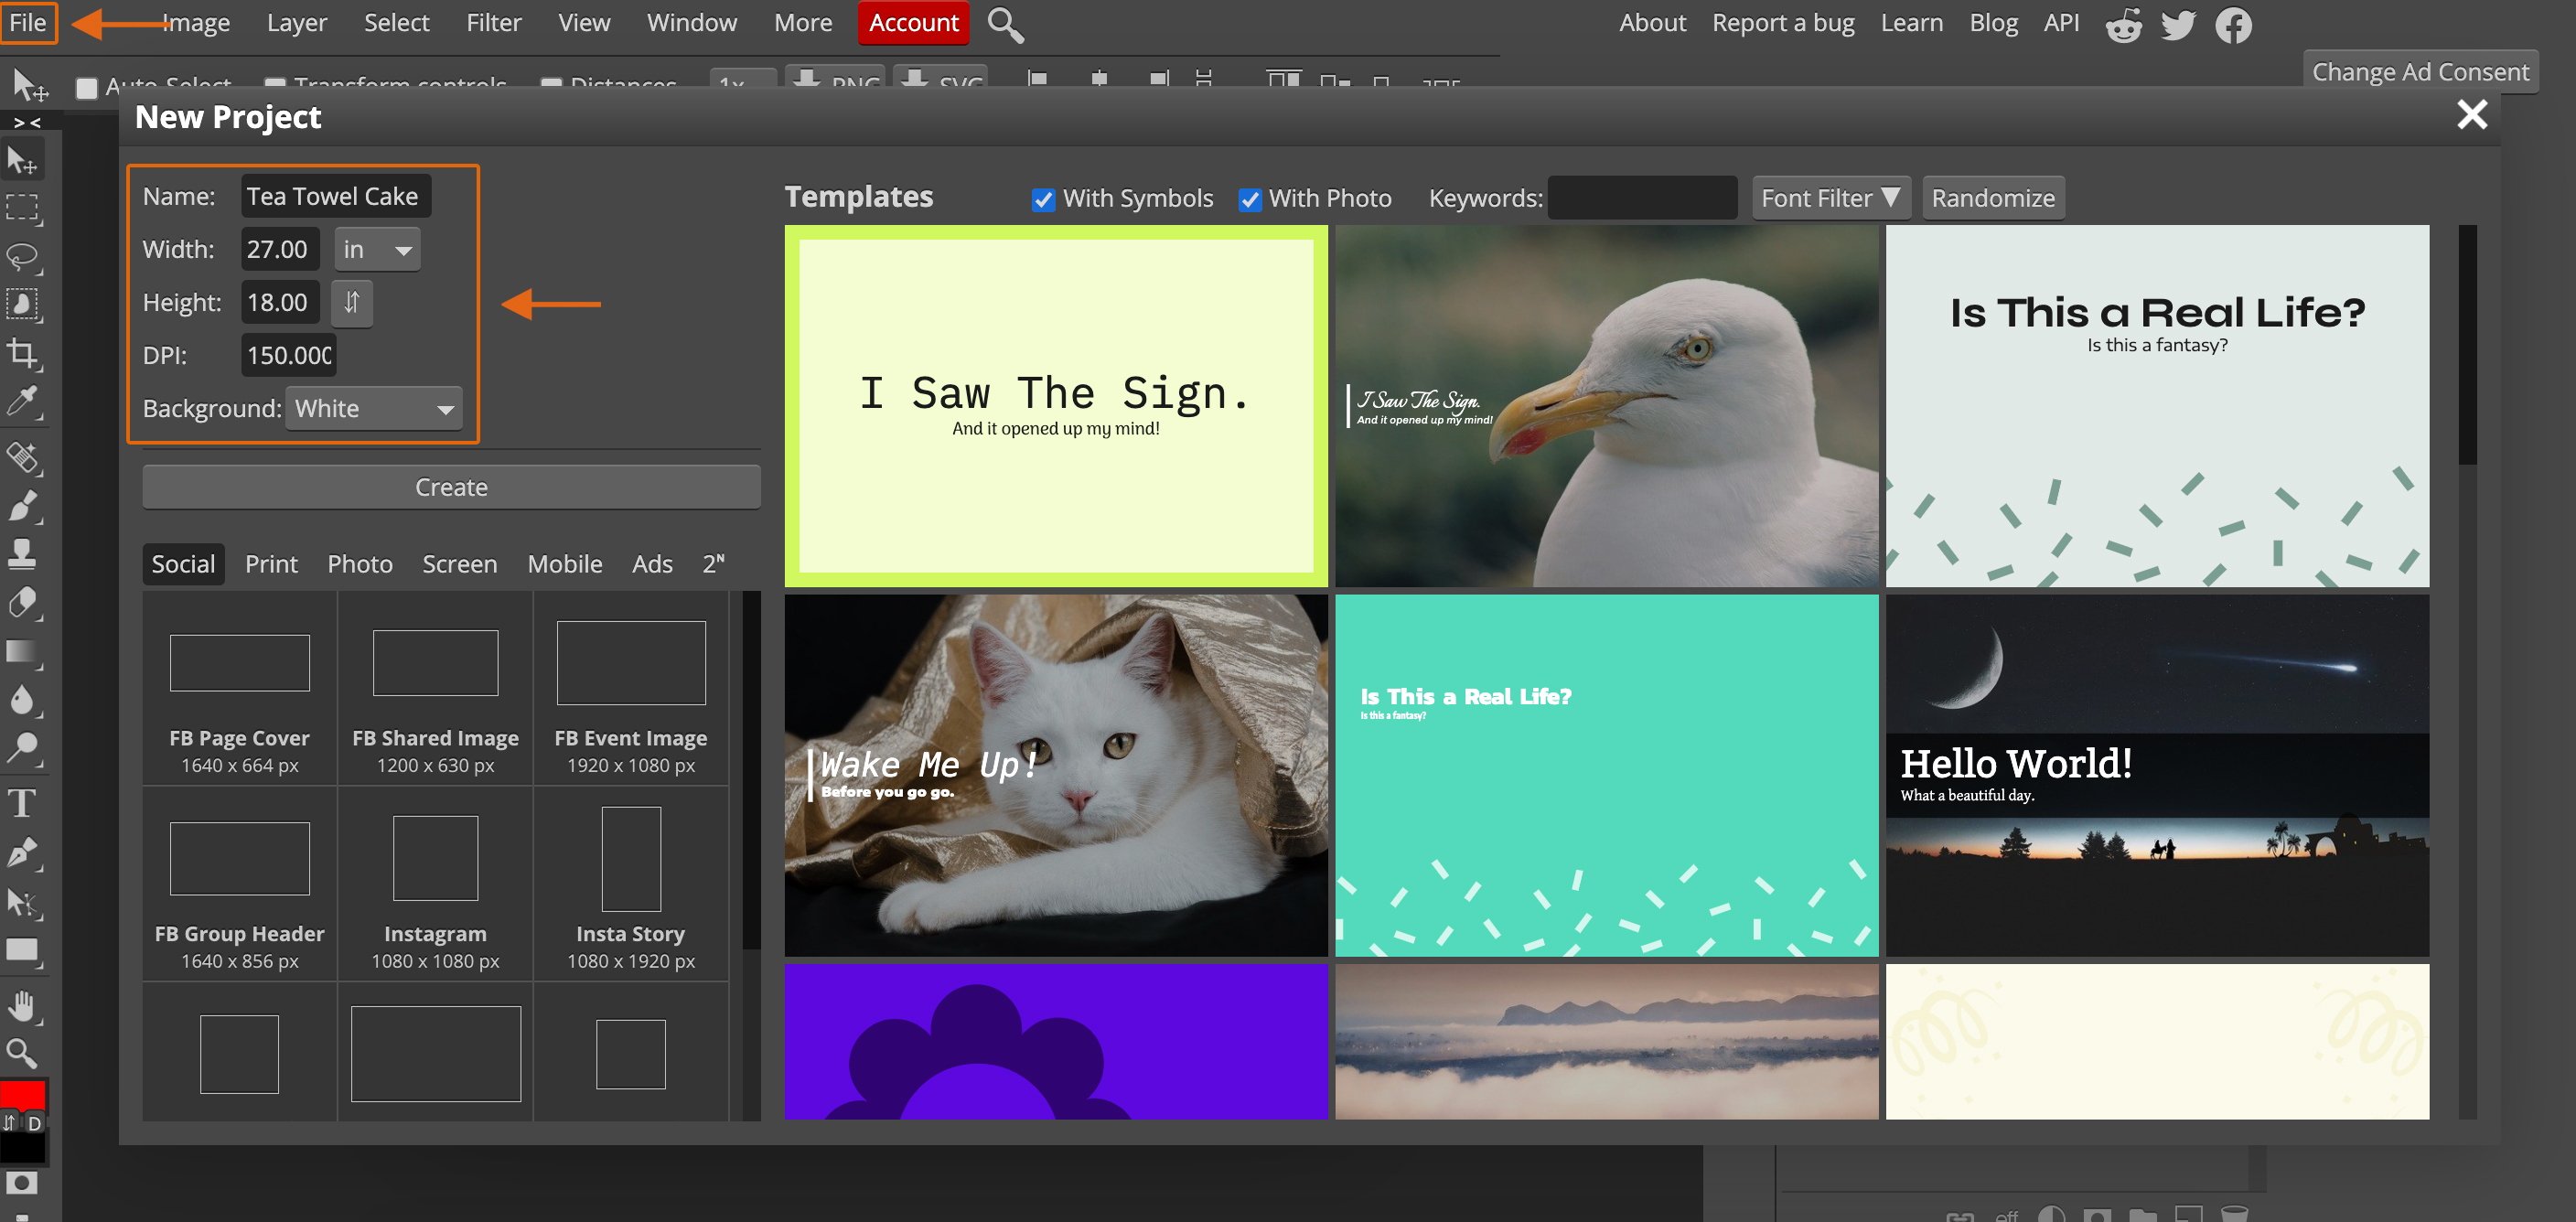2576x1222 pixels.
Task: Uncheck With Photo checkbox
Action: 1250,199
